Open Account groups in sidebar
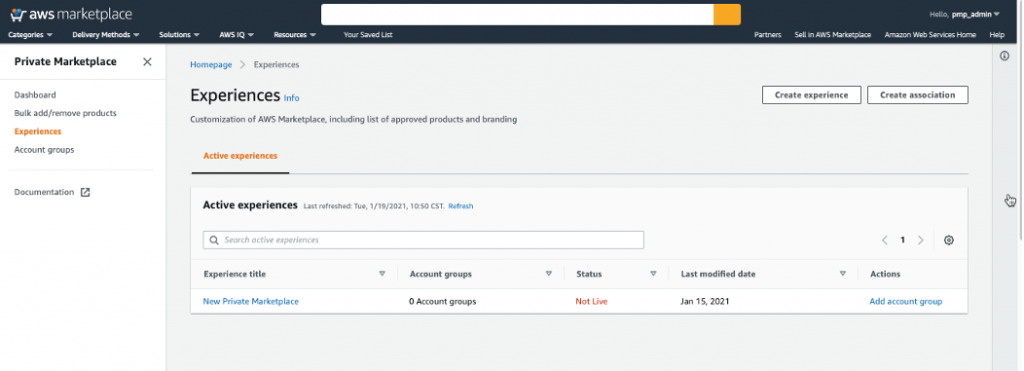 pyautogui.click(x=44, y=150)
